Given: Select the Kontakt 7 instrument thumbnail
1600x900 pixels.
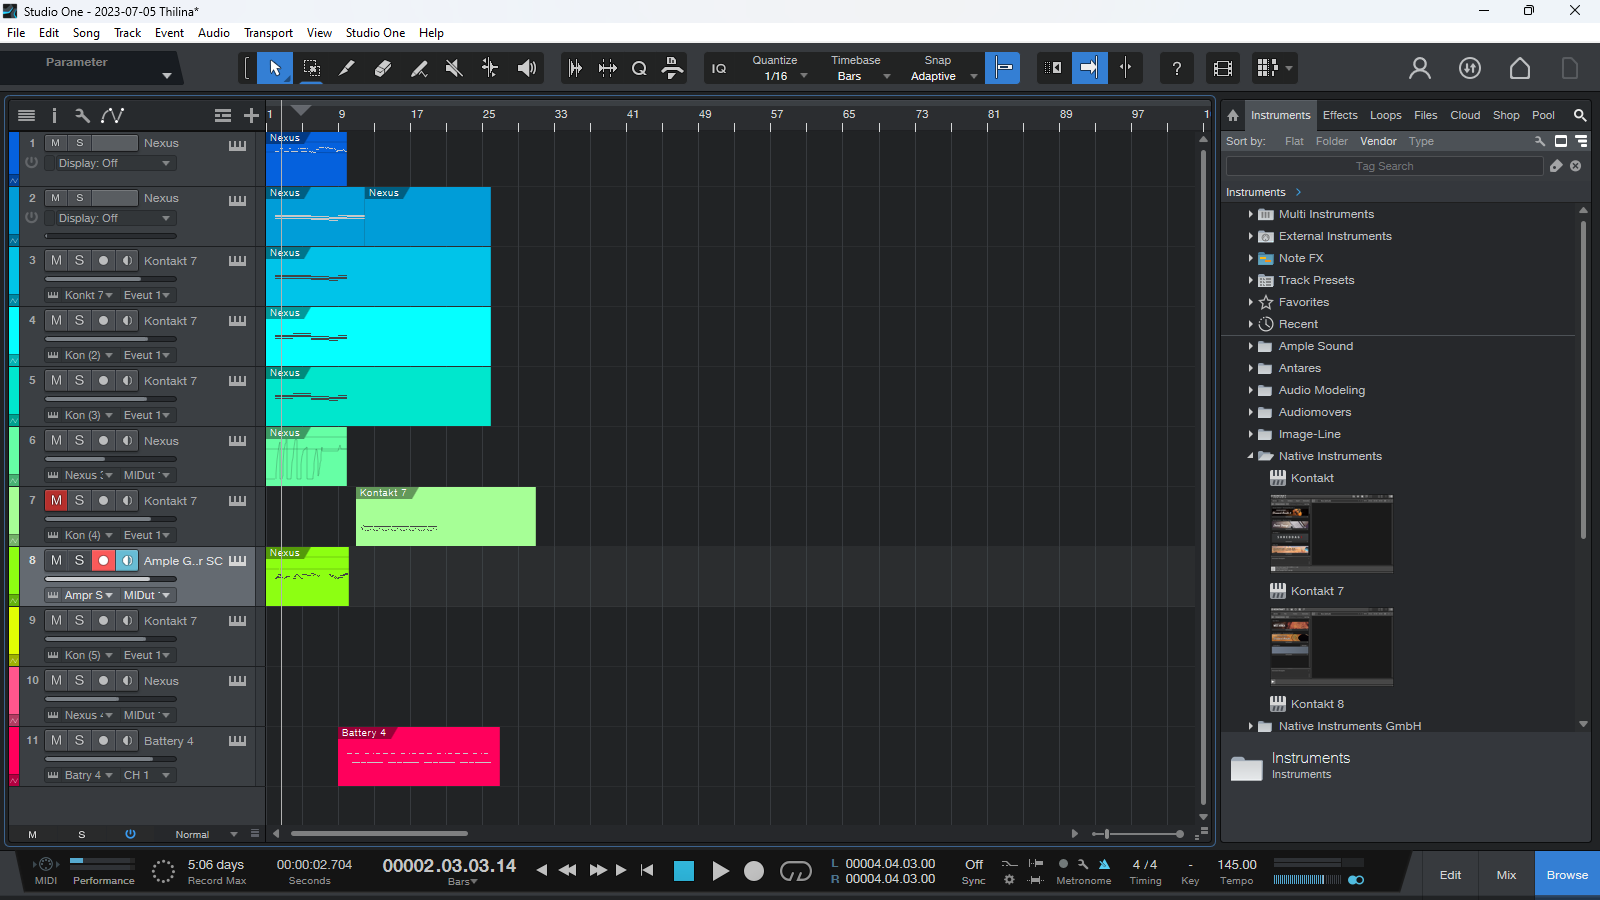Looking at the screenshot, I should pyautogui.click(x=1331, y=646).
